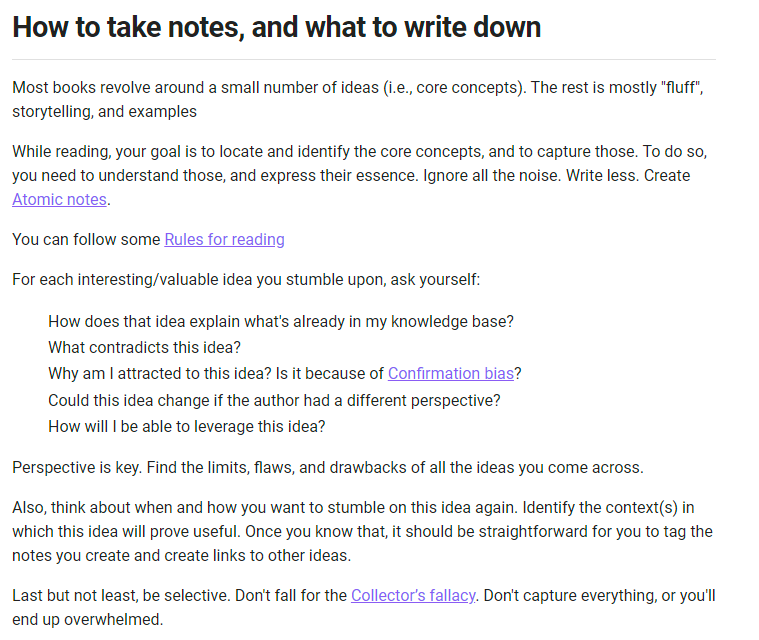Select the question 'What contradicts this idea?'
Screen dimensions: 759x640
[x=144, y=347]
